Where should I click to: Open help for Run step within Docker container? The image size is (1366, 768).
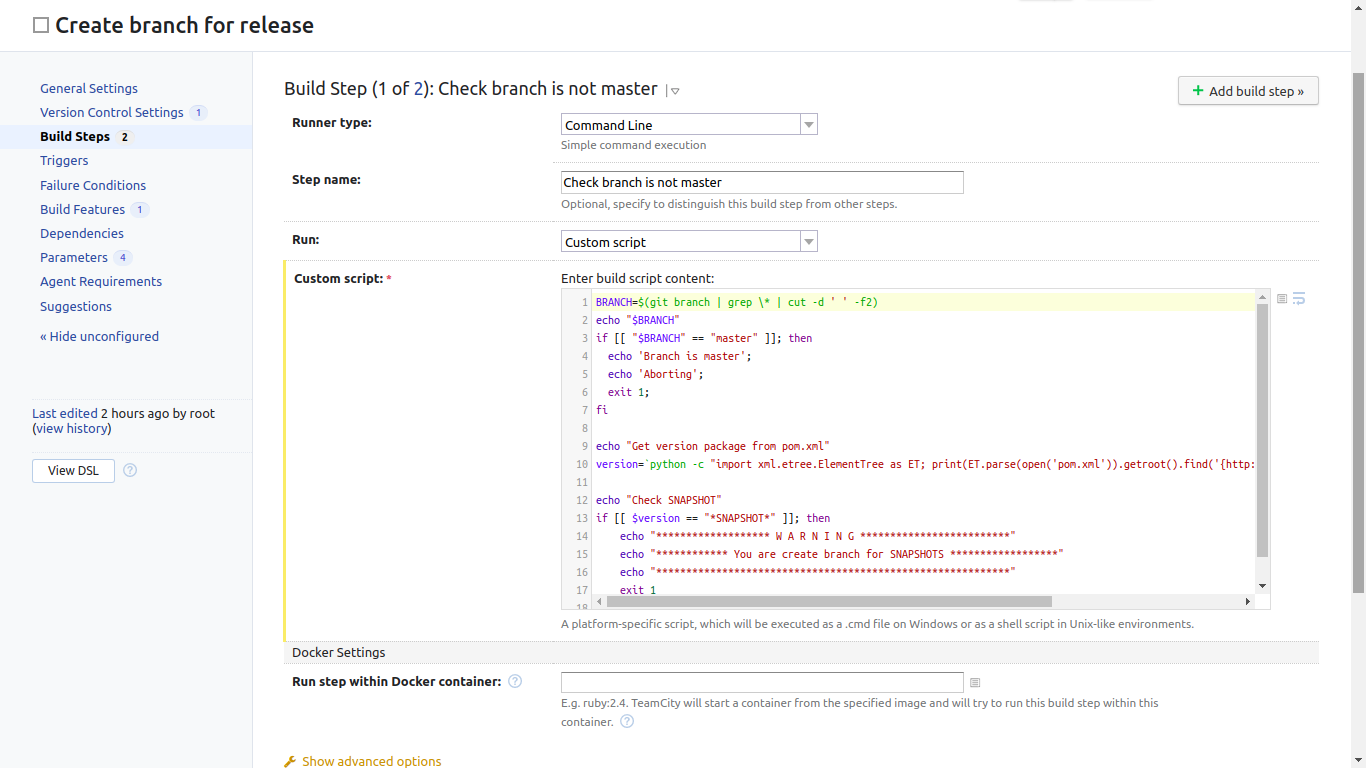[515, 682]
